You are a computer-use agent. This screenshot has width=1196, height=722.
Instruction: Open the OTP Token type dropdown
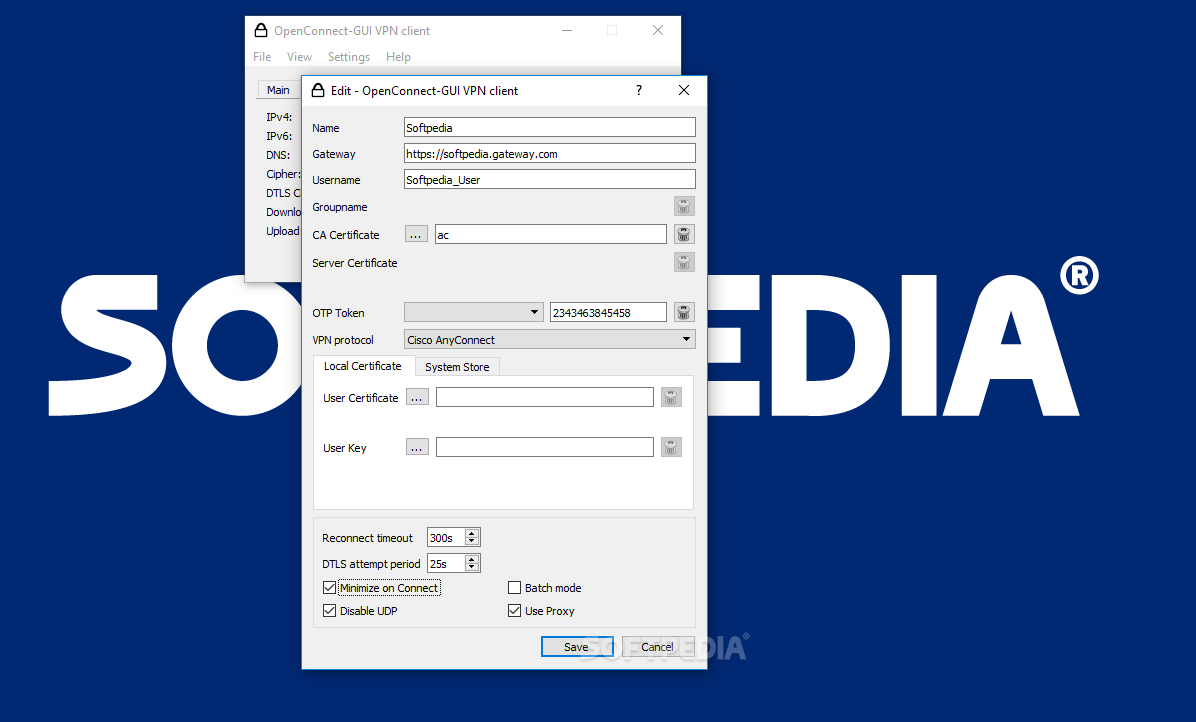pyautogui.click(x=474, y=312)
